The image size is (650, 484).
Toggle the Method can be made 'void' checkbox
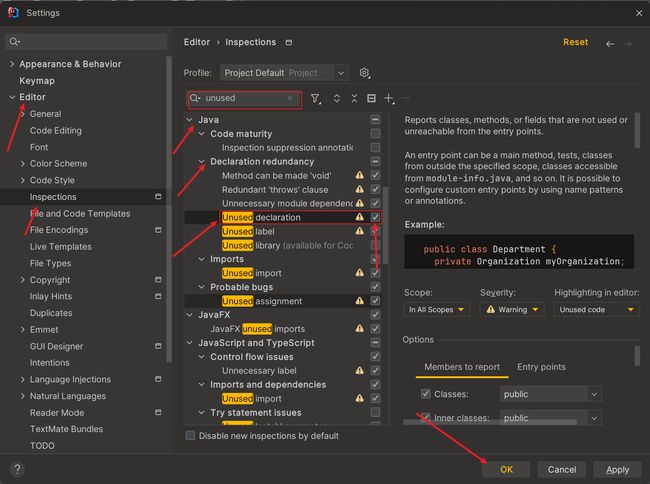point(375,175)
